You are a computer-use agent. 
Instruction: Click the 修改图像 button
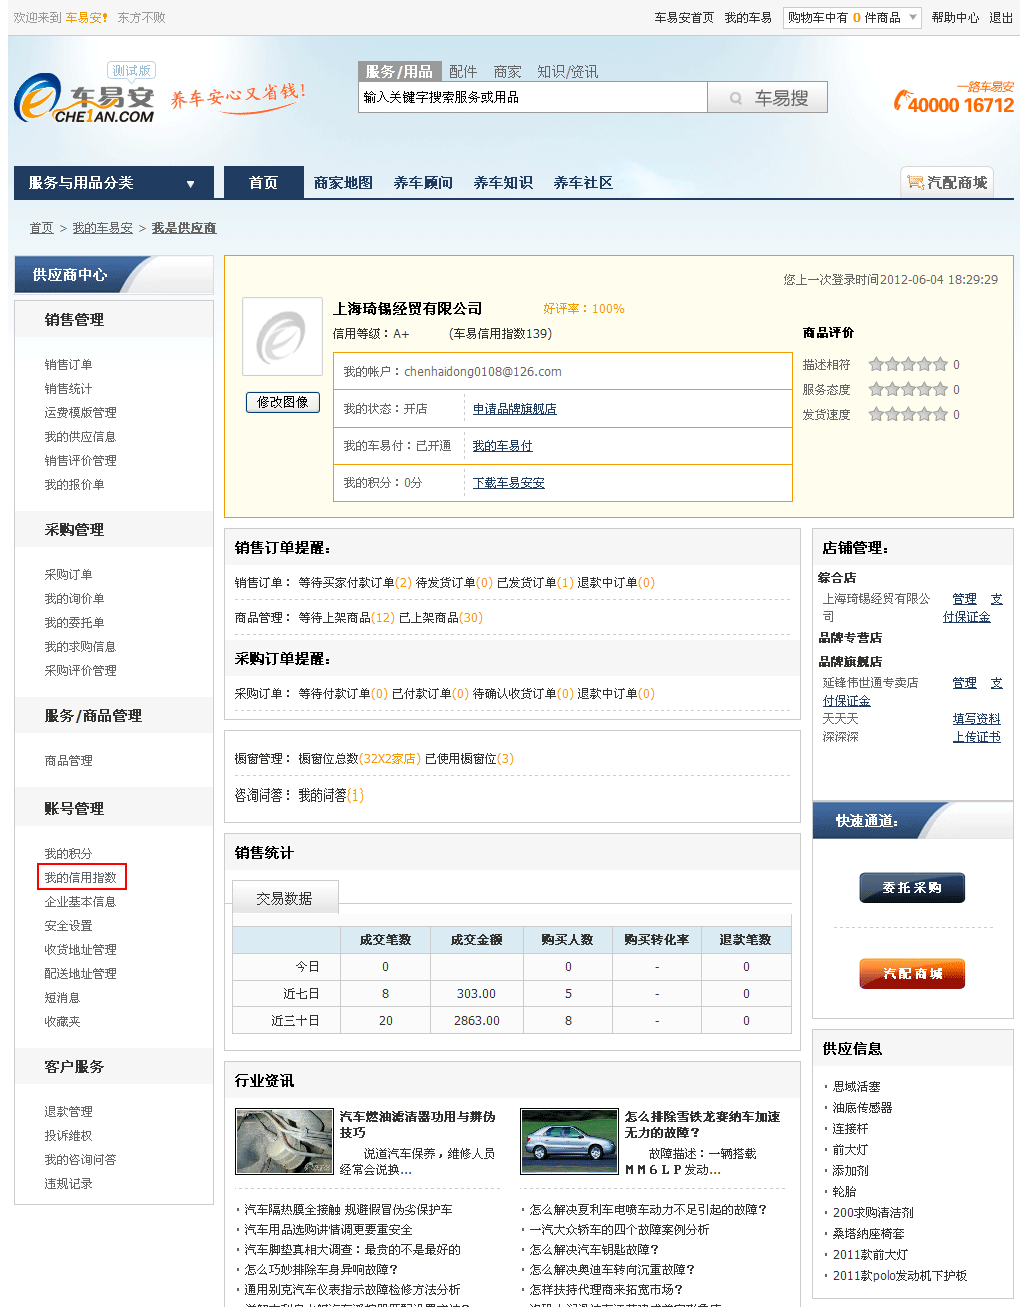283,402
